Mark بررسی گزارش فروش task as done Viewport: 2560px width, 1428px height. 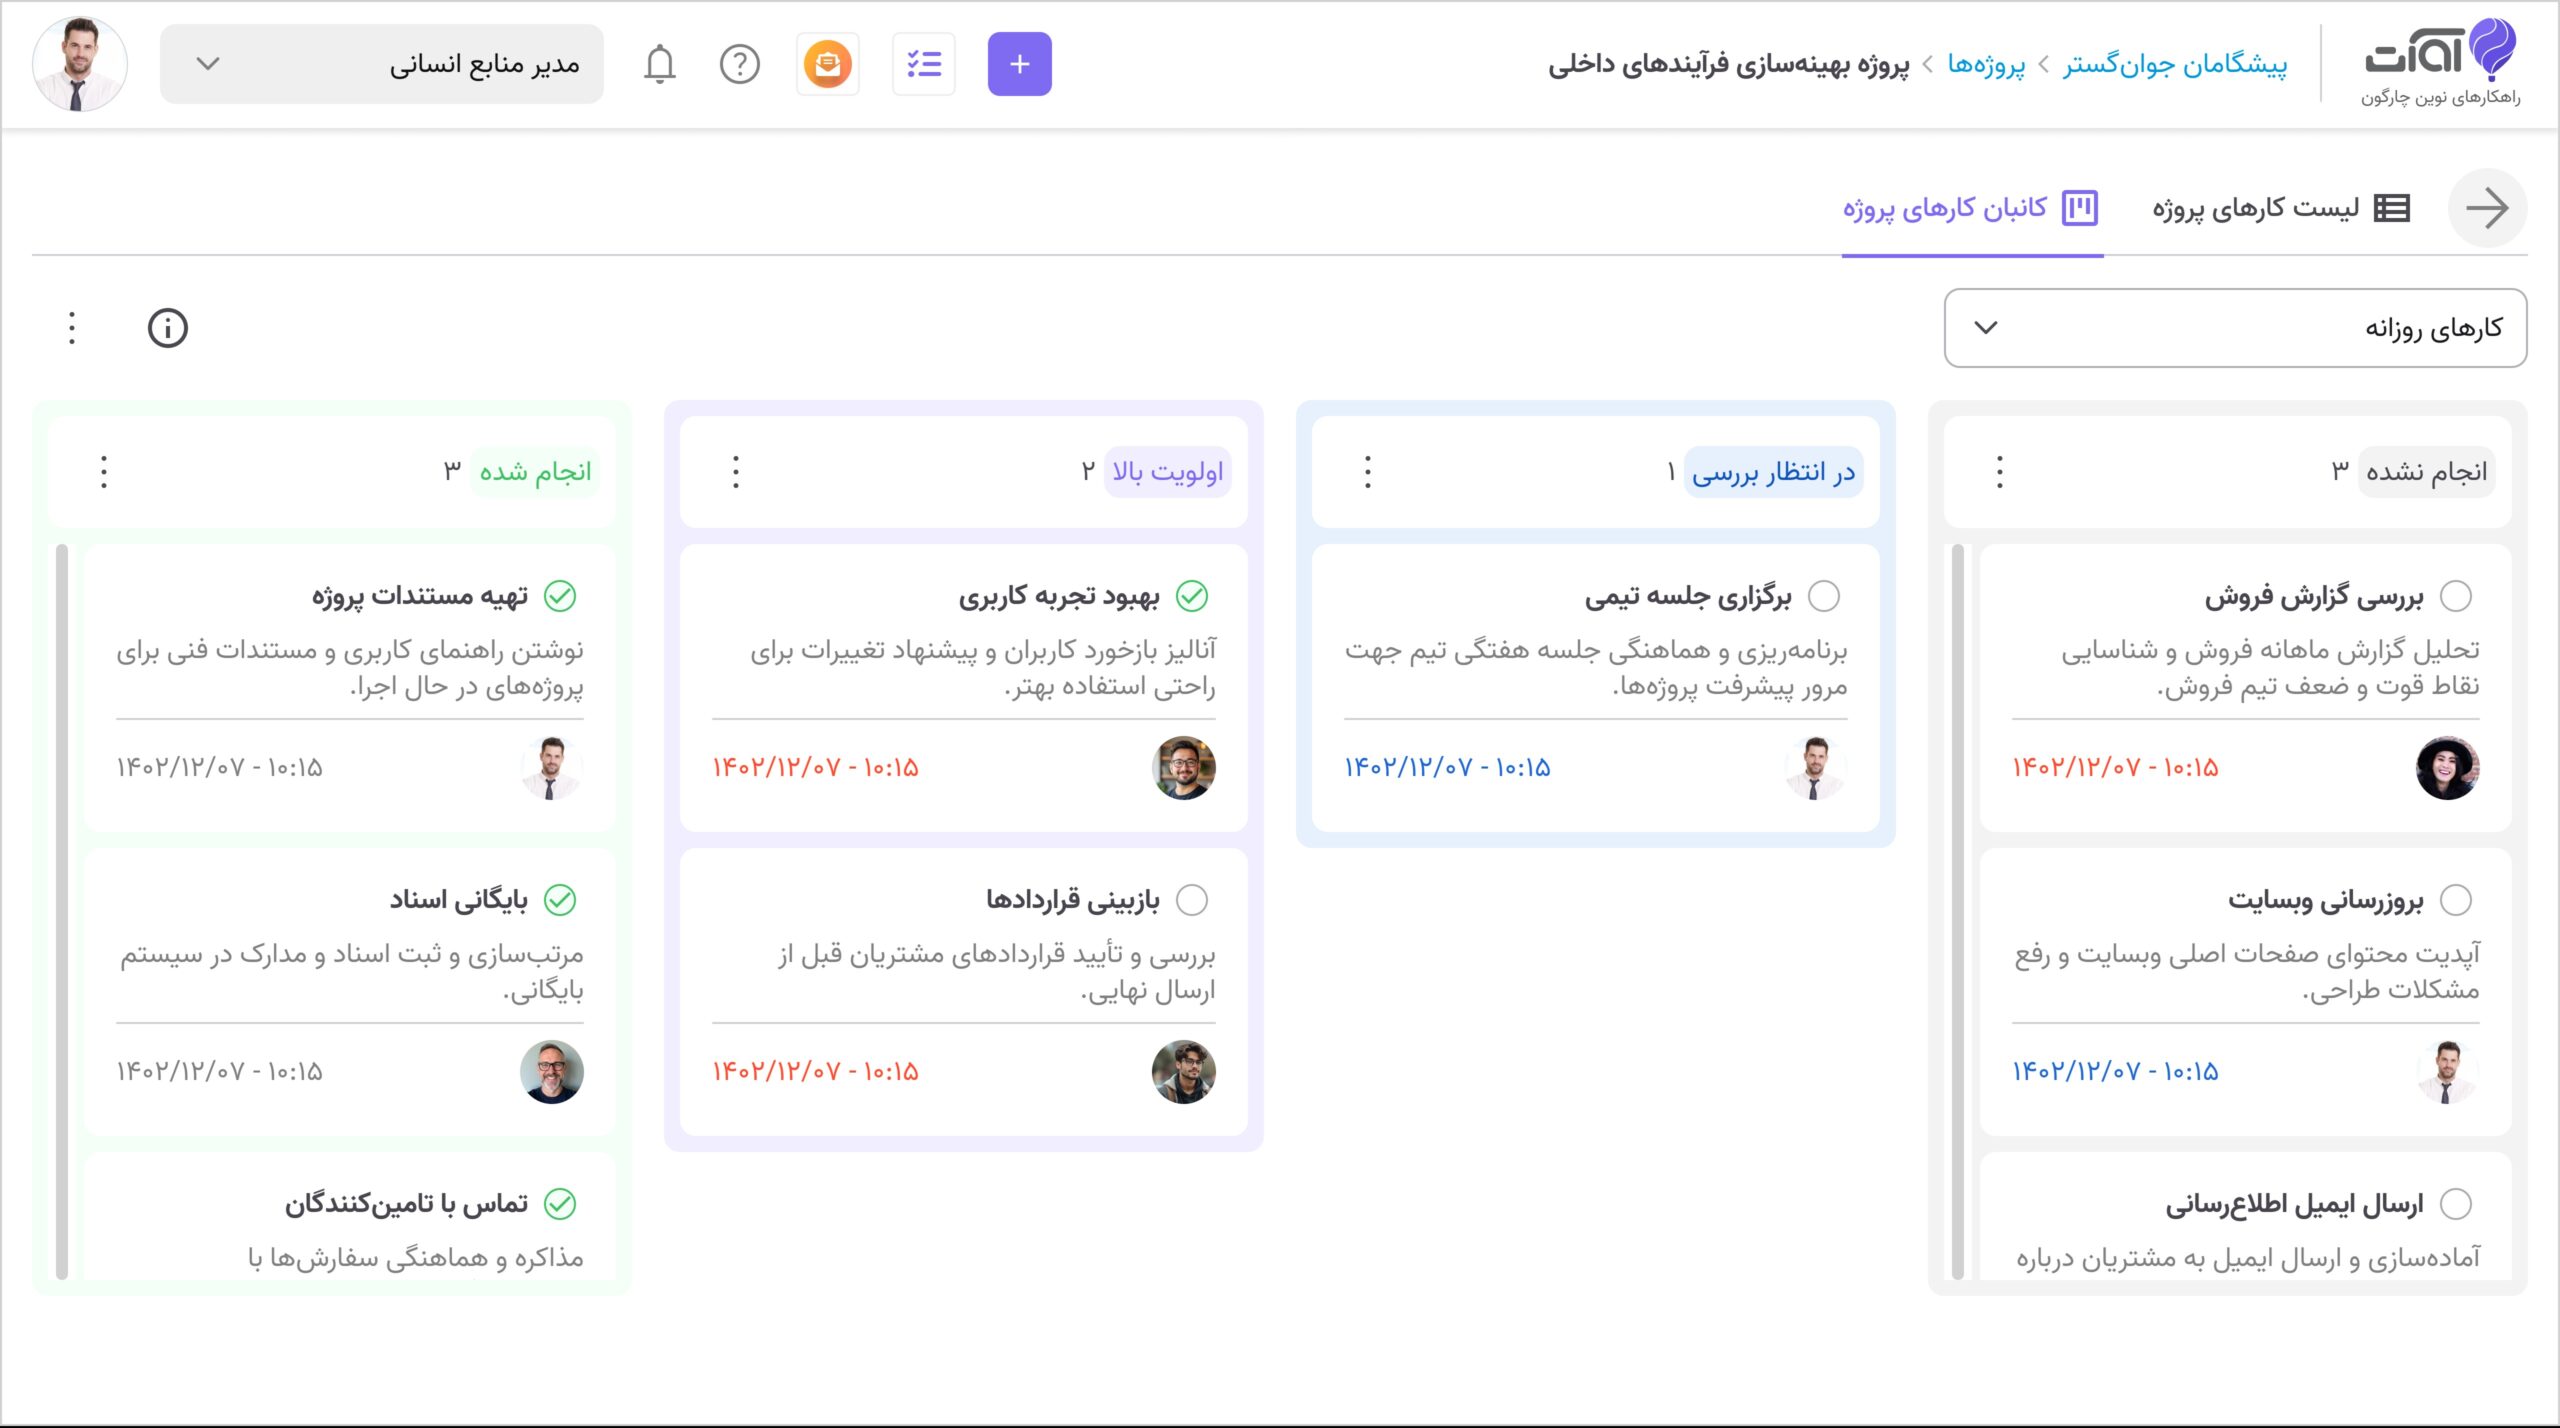pos(2456,596)
